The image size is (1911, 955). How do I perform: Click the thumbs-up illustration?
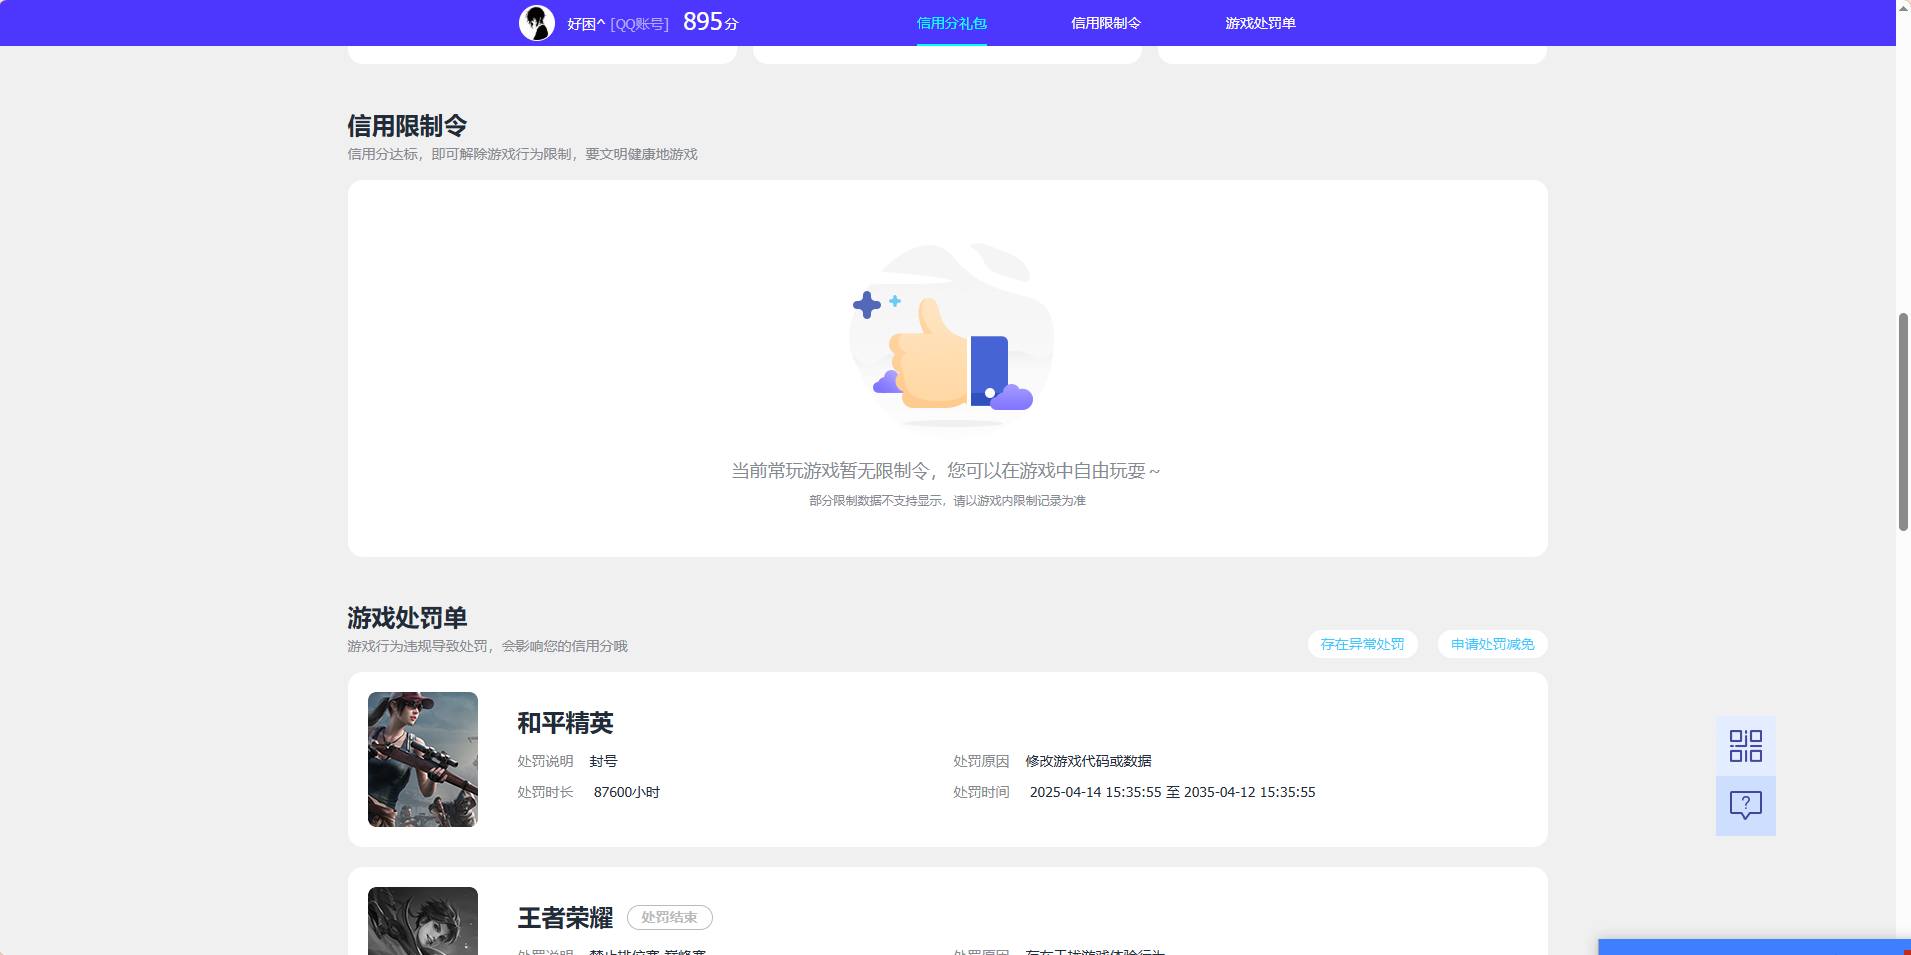(950, 336)
